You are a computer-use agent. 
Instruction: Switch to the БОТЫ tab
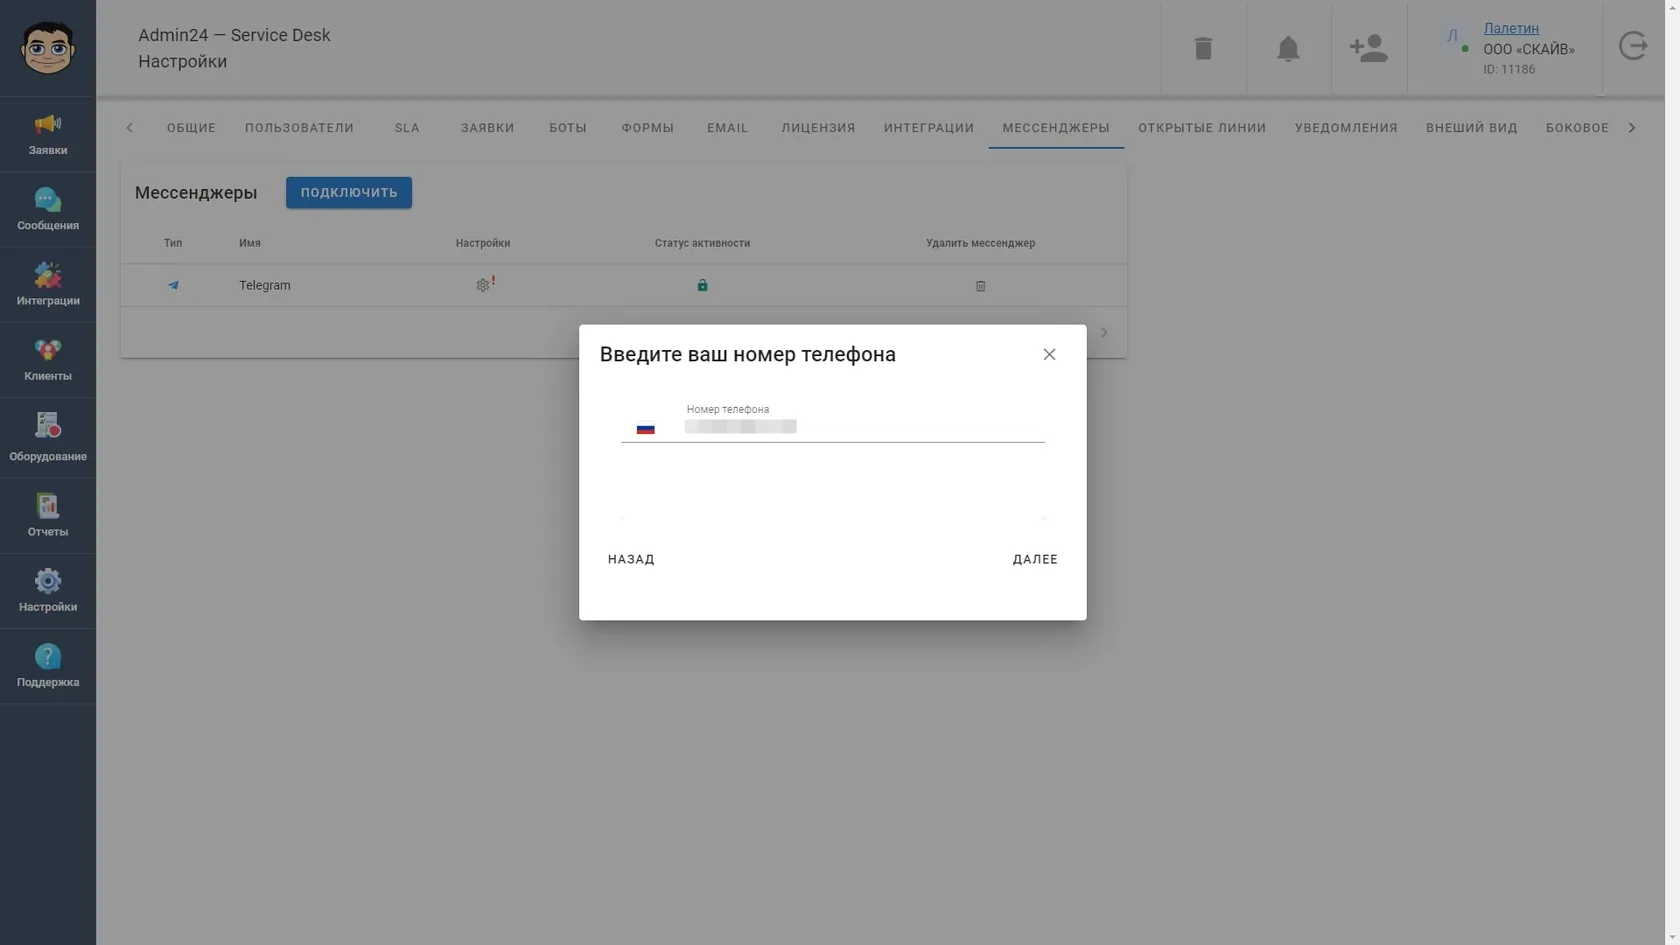[x=568, y=128]
